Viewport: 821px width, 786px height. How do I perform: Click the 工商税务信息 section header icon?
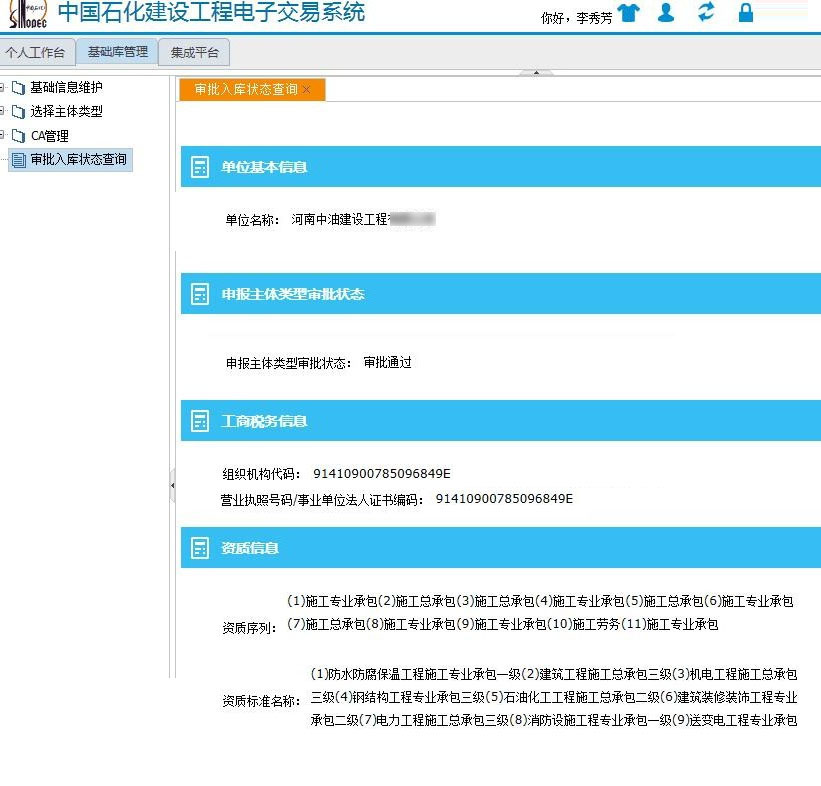[x=200, y=421]
